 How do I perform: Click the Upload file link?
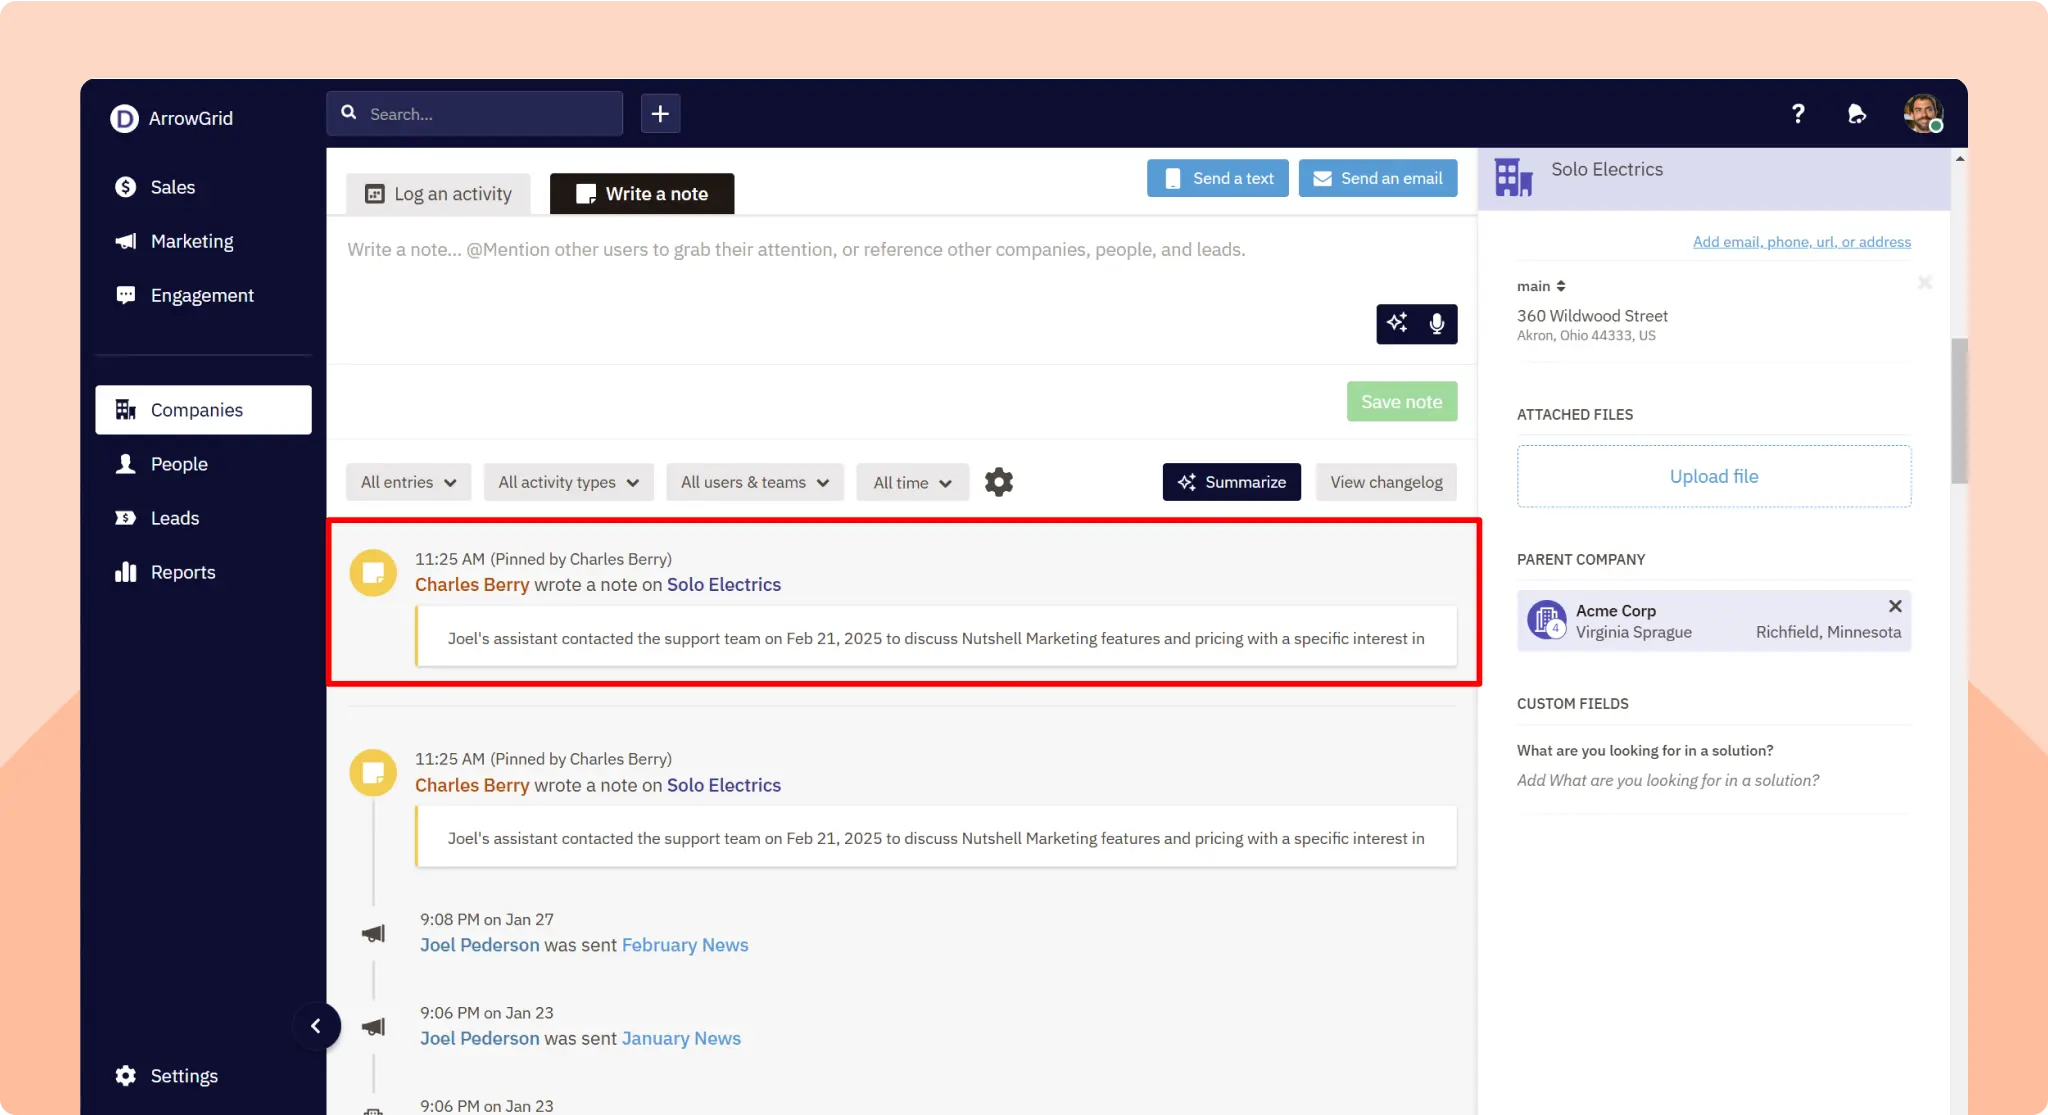(x=1713, y=475)
